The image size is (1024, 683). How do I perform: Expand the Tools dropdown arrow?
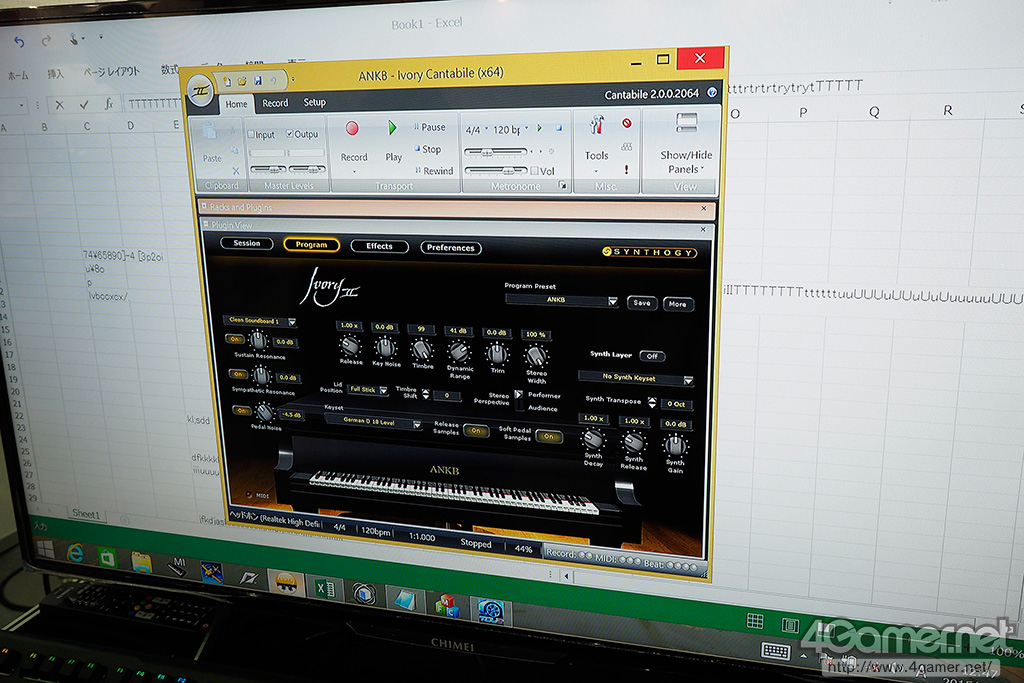click(x=596, y=172)
